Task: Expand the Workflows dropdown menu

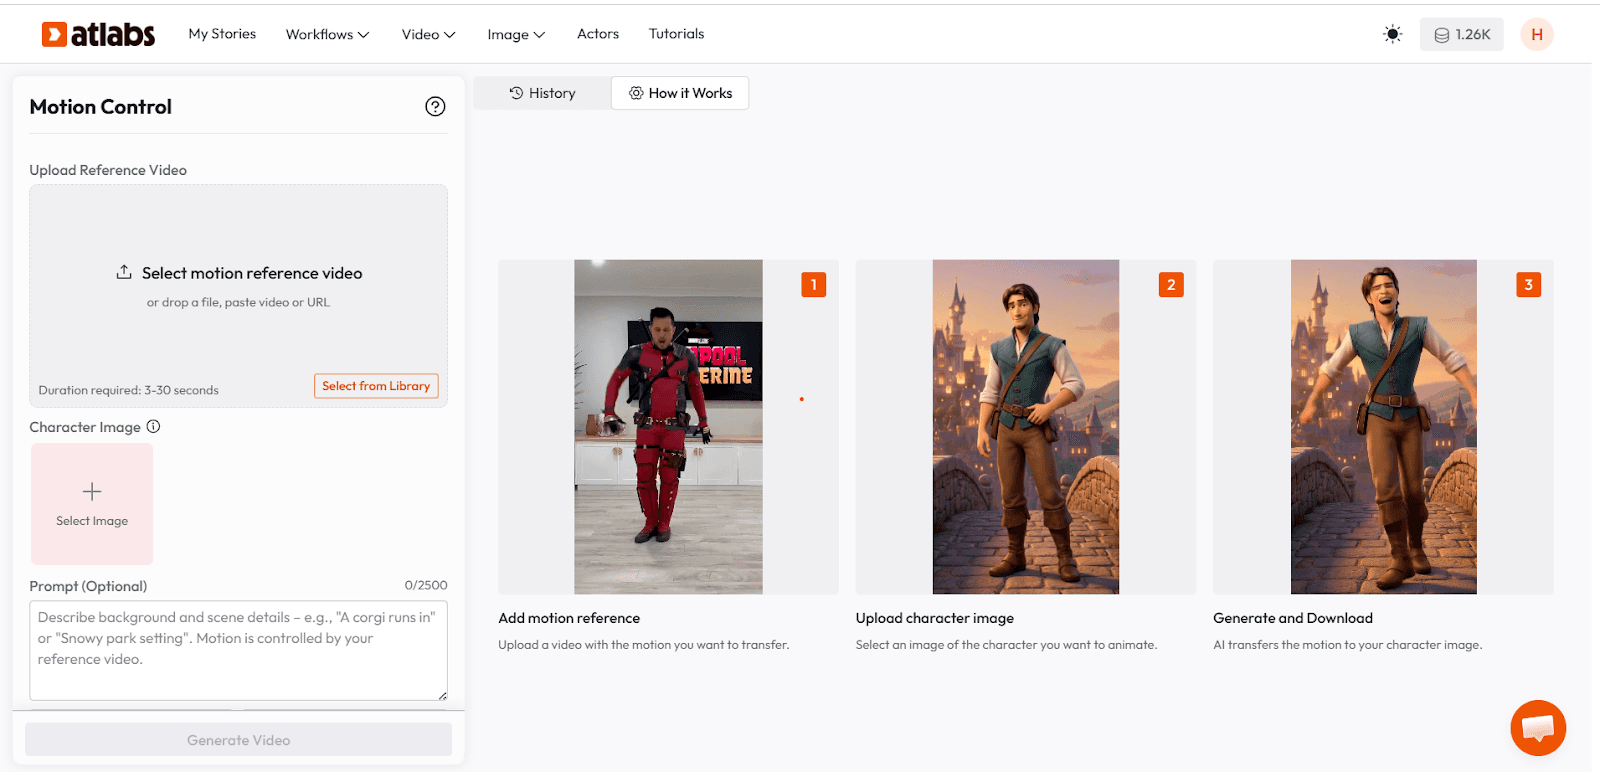Action: [x=328, y=34]
